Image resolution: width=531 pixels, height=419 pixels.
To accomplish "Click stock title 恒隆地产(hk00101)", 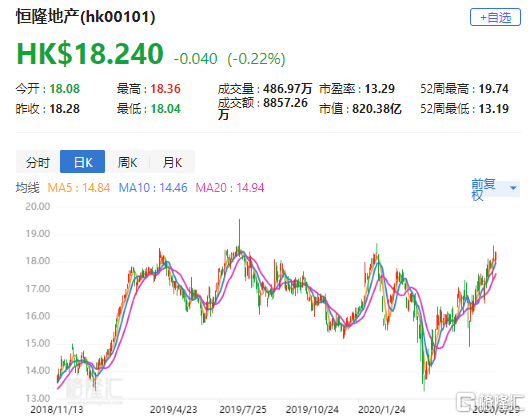I will 85,16.
